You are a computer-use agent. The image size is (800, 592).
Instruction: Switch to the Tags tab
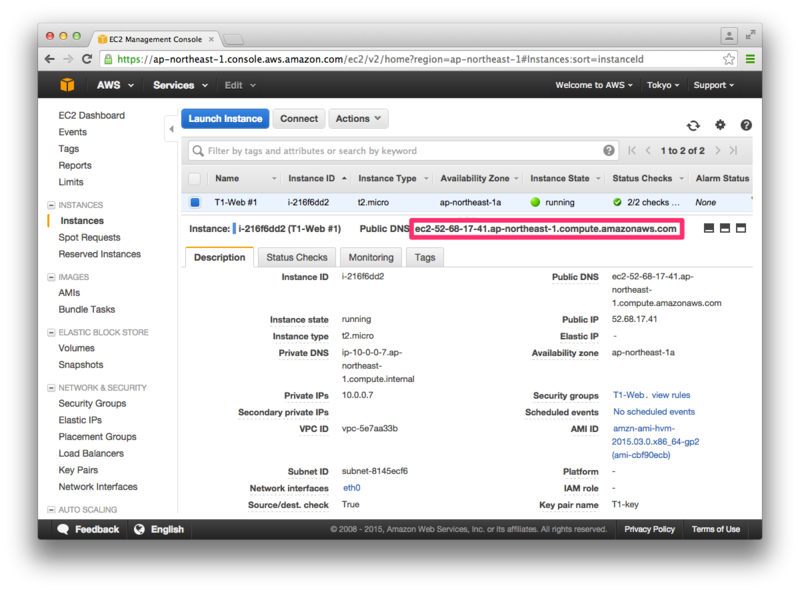click(424, 257)
